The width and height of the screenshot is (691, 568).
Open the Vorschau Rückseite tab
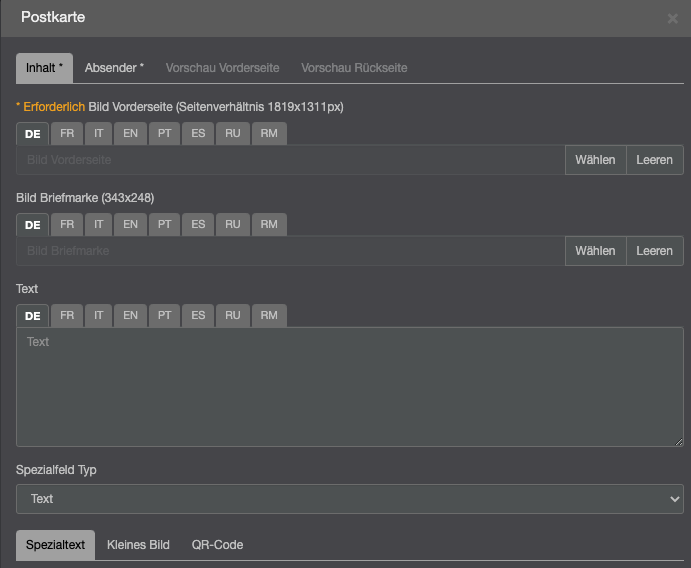354,68
